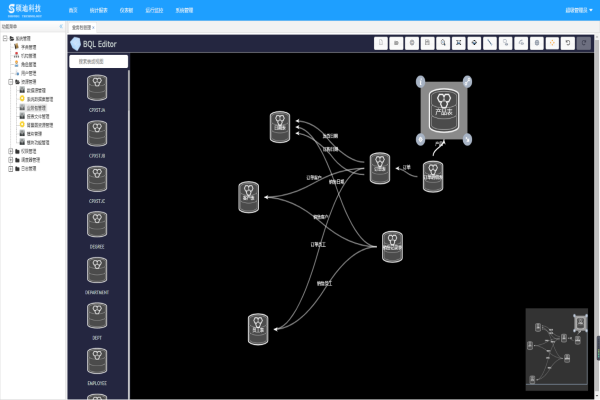Screen dimensions: 600x400
Task: Open 用户管理 in the sidebar tree
Action: 29,73
